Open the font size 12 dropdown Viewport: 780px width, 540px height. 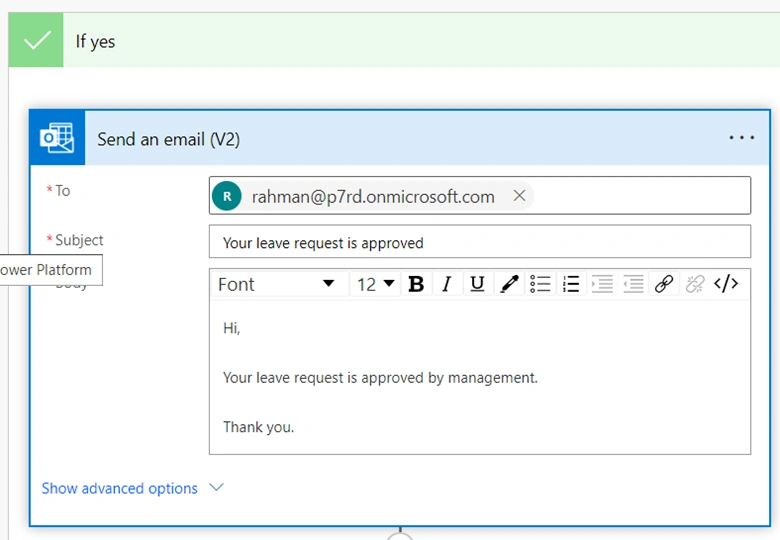376,284
